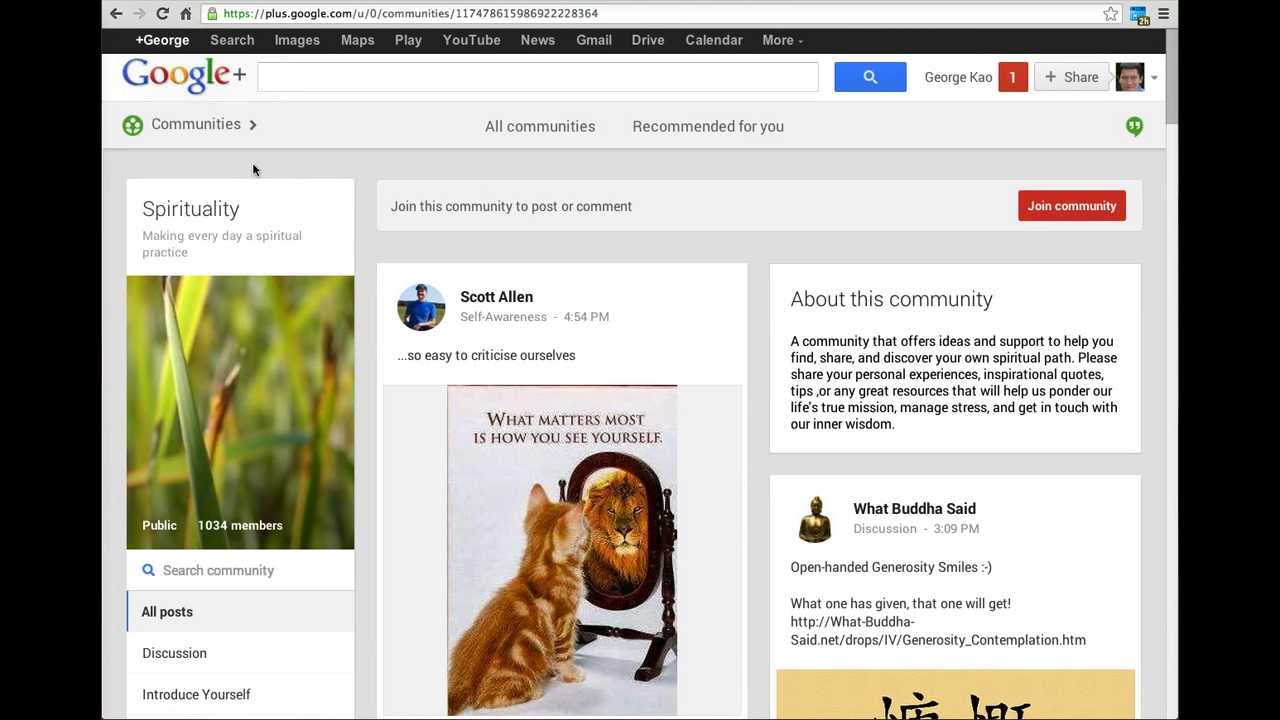The image size is (1280, 720).
Task: Go forward in browser history
Action: 139,14
